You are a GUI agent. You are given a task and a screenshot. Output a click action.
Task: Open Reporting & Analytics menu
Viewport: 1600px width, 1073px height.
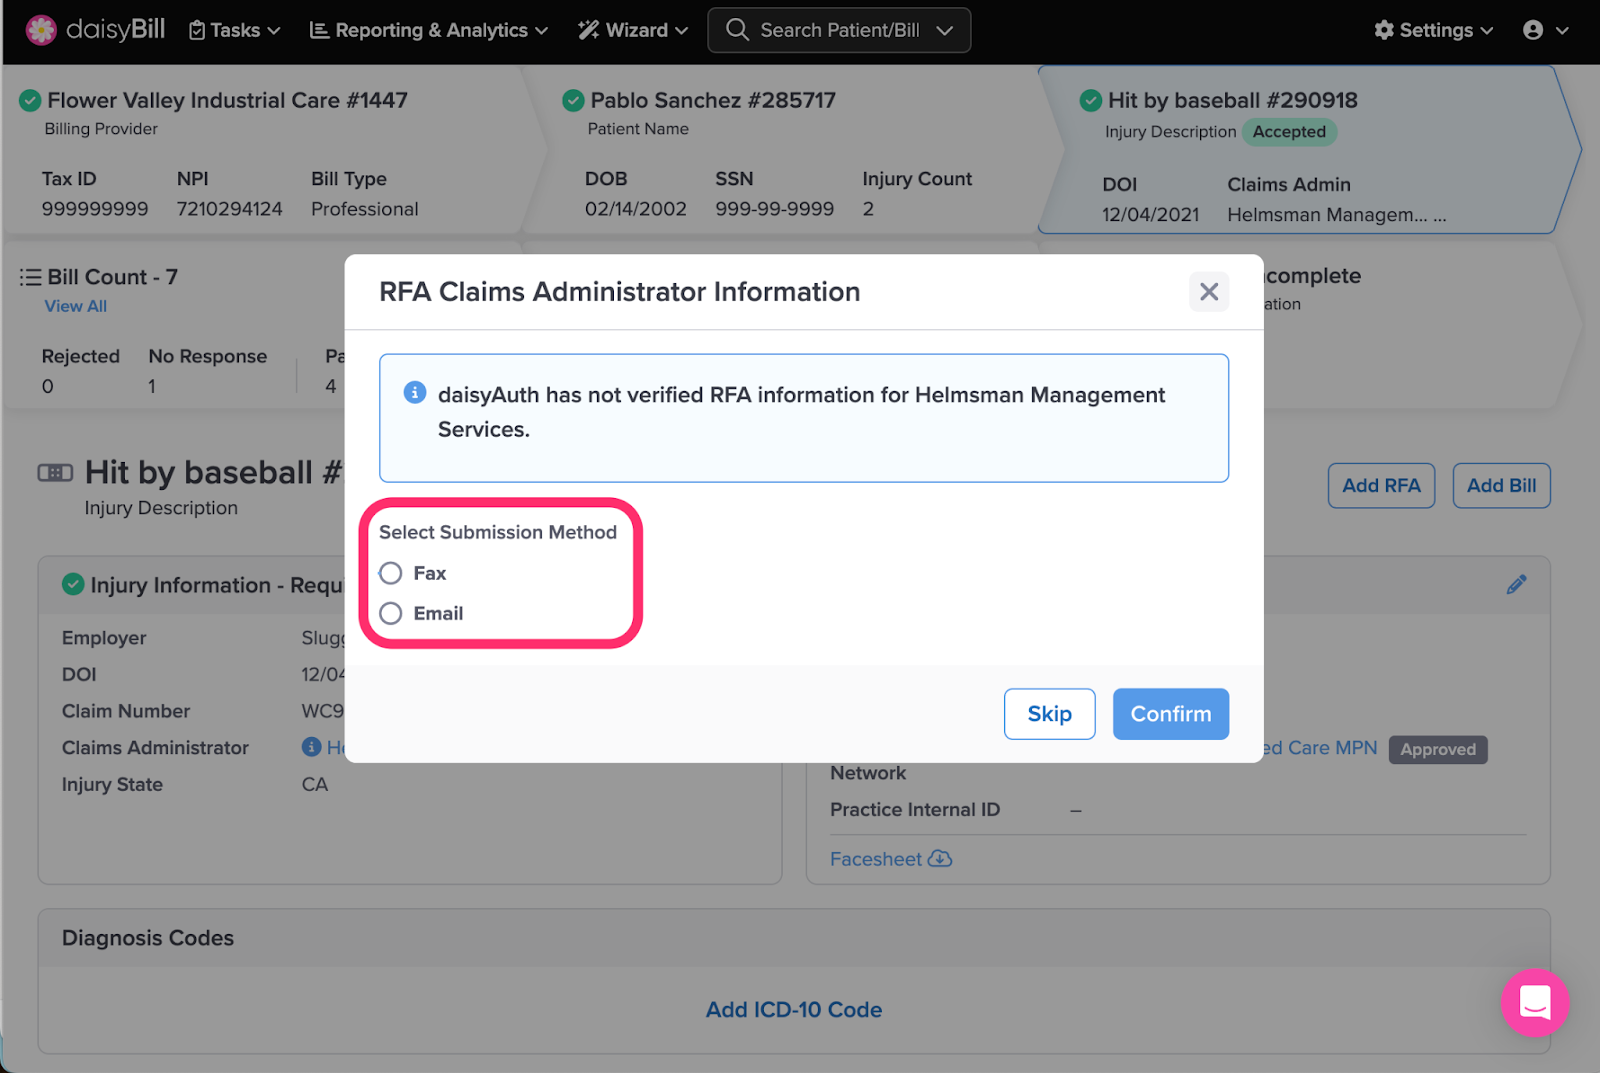(x=429, y=30)
